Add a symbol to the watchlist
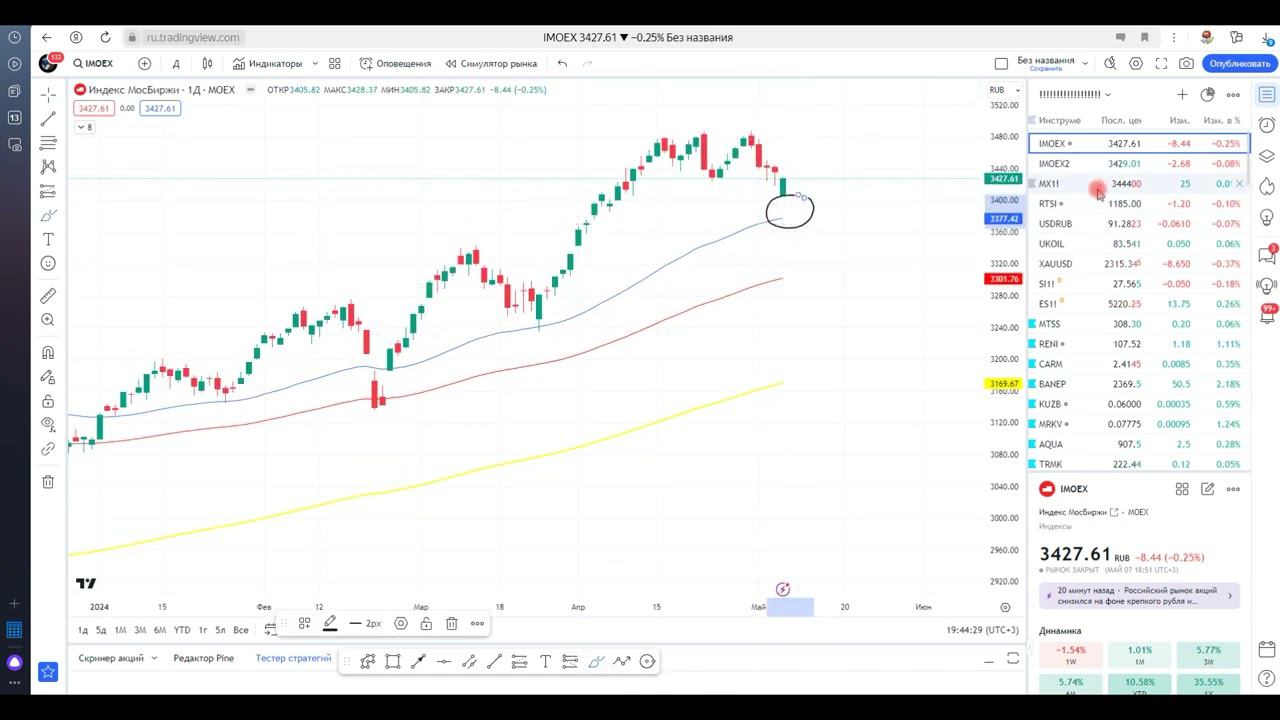Screen dimensions: 1280x720 pos(1182,94)
